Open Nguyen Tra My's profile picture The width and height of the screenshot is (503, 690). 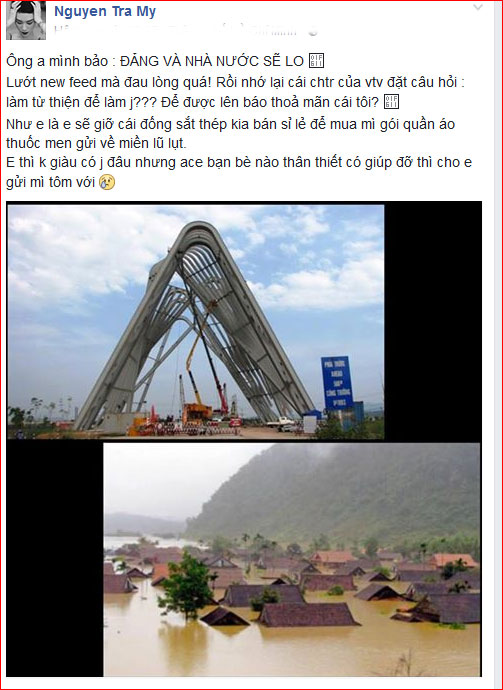26,20
